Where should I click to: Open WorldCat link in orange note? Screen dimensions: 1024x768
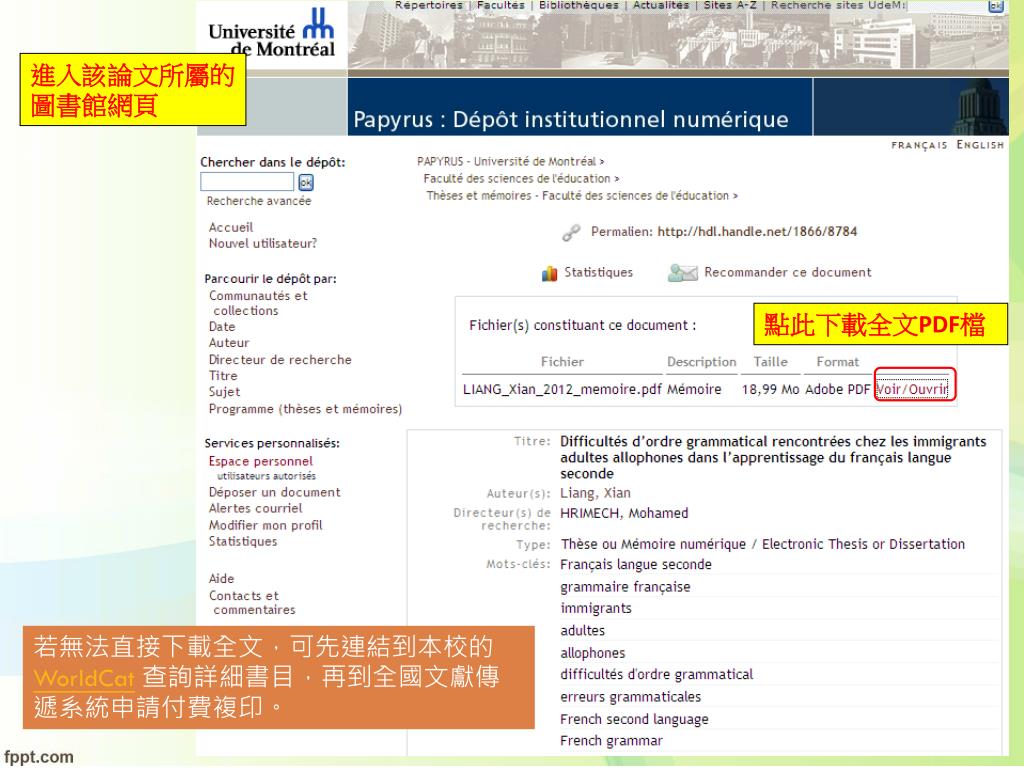[84, 678]
